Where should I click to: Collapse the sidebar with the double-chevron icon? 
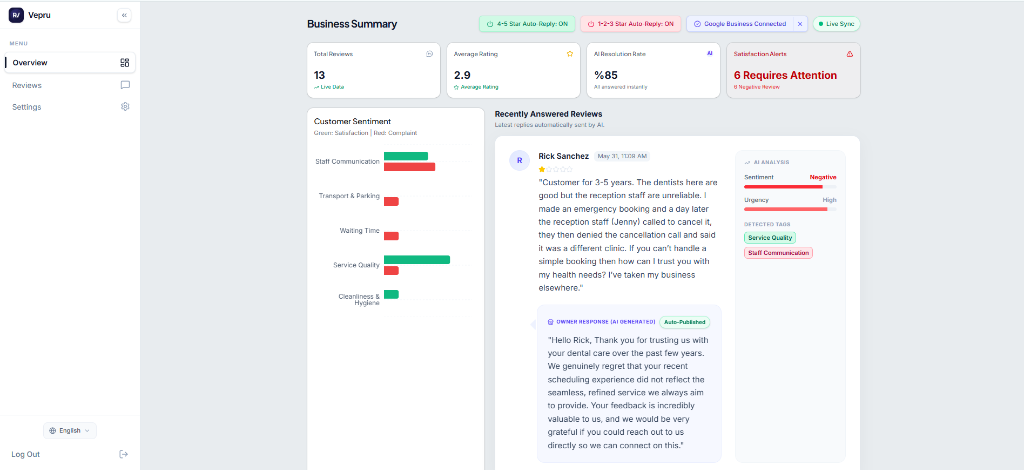(x=124, y=15)
